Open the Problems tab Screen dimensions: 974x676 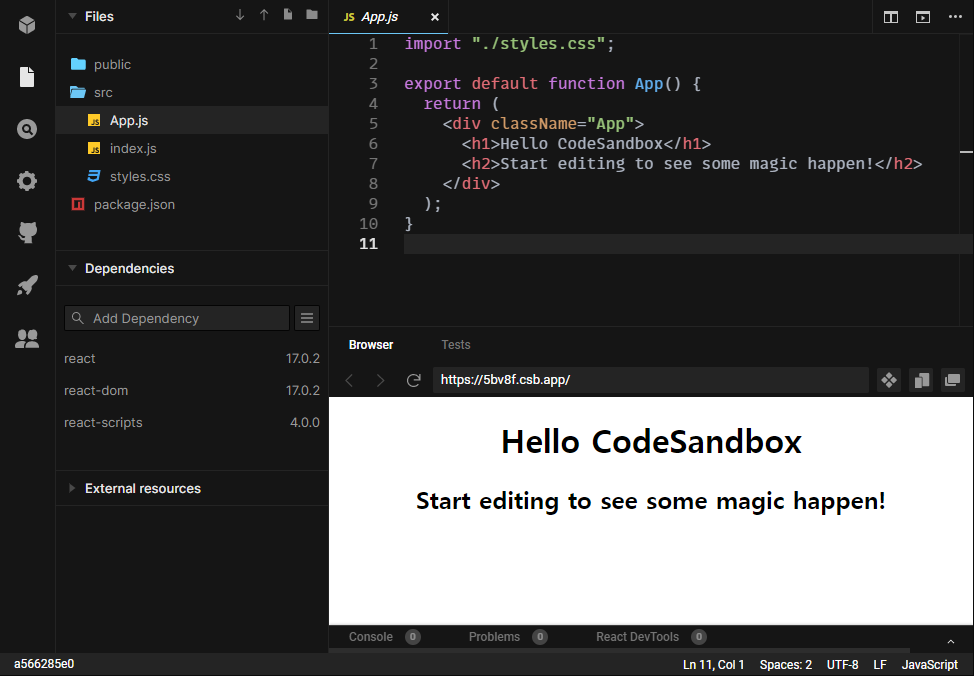(507, 637)
